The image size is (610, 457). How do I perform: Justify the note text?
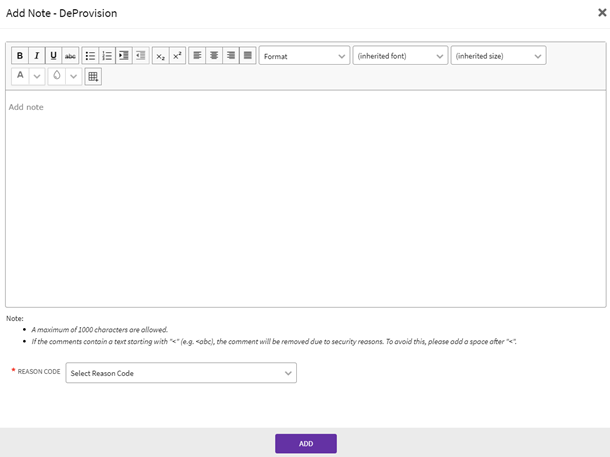(x=248, y=56)
